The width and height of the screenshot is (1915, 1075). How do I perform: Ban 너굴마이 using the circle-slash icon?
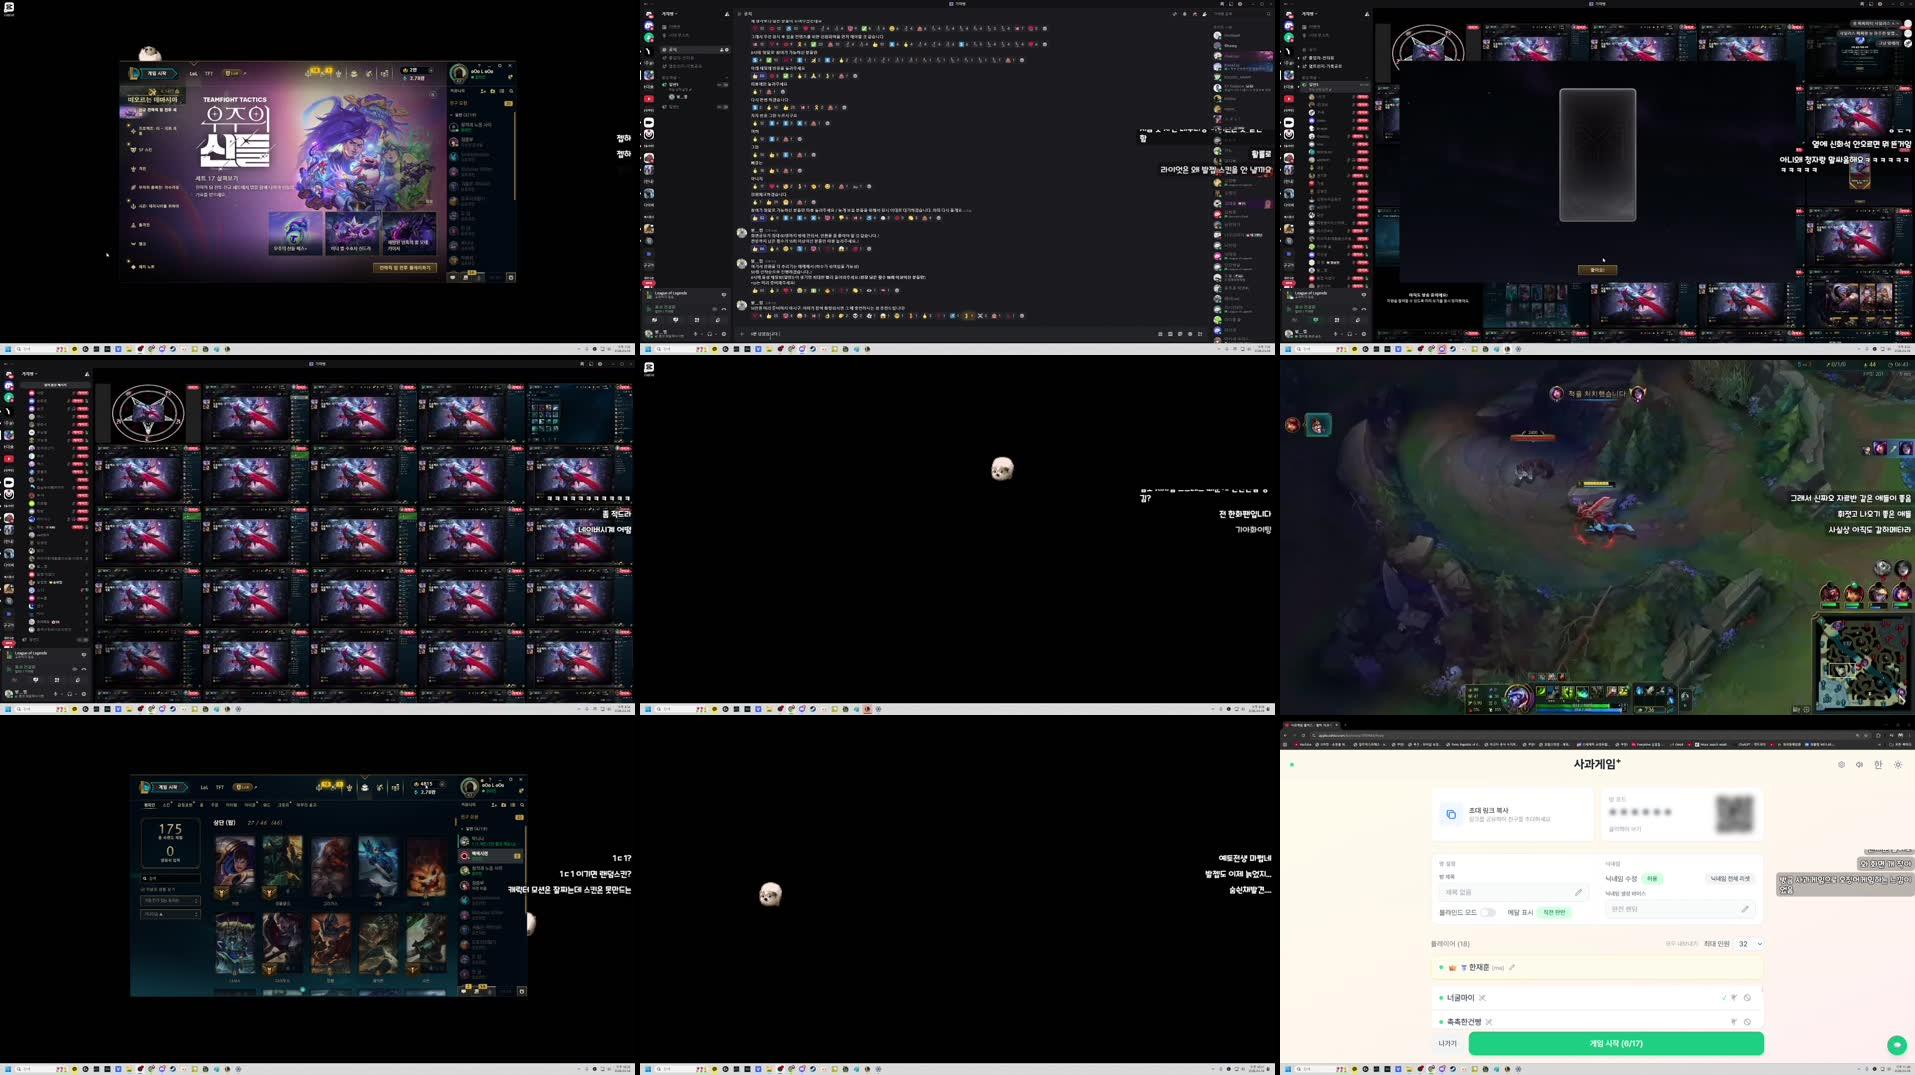click(1747, 998)
